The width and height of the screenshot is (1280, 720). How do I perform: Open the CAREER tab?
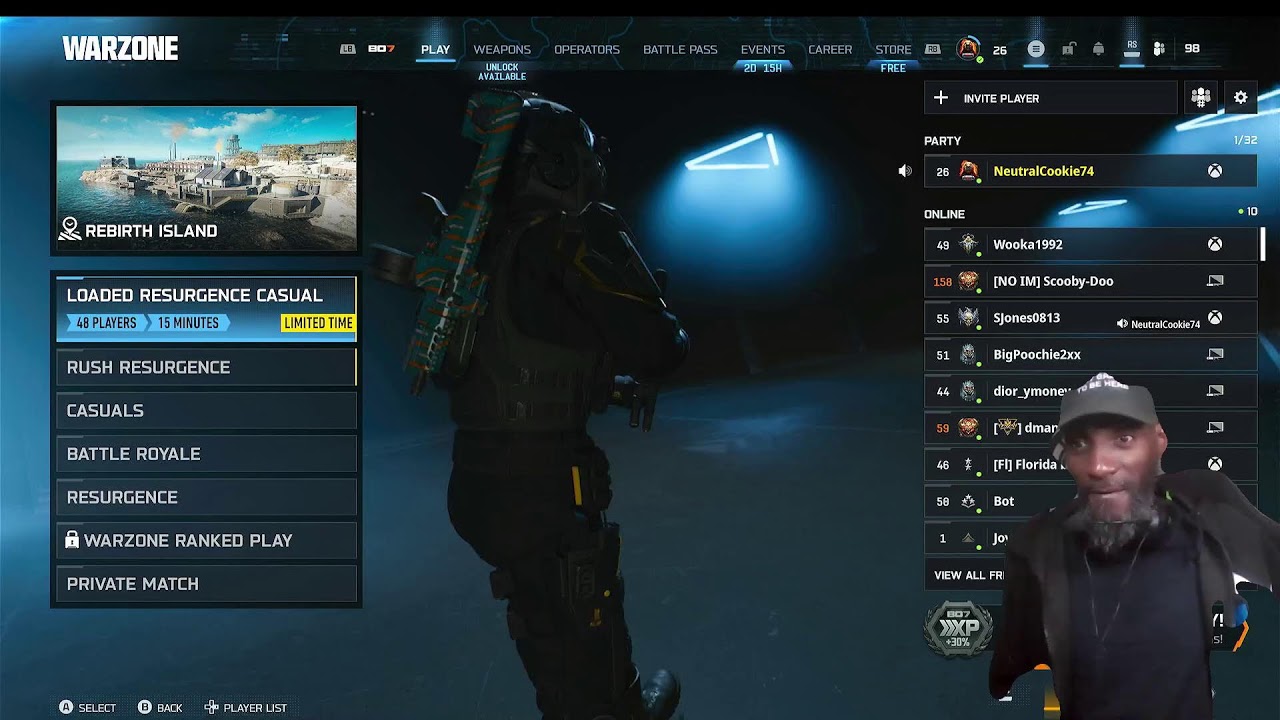pyautogui.click(x=830, y=49)
